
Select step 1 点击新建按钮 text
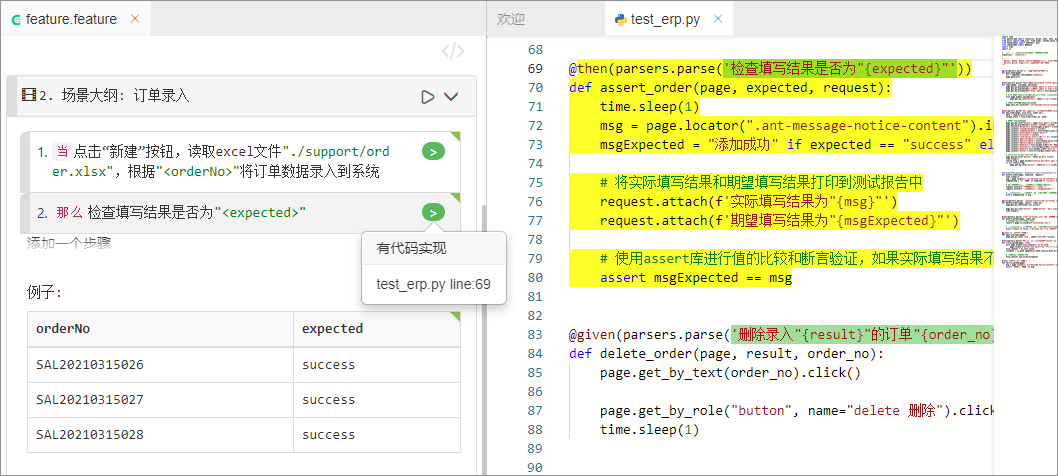click(222, 161)
